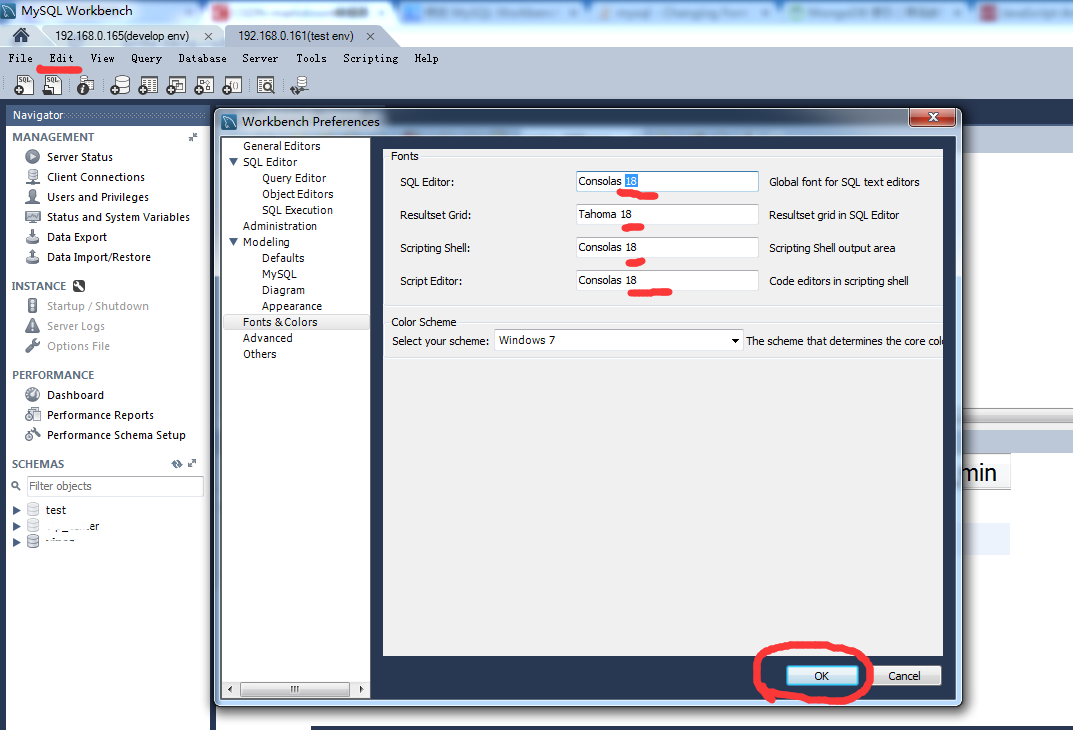Select Appearance under Modeling
The image size is (1073, 730).
pyautogui.click(x=292, y=306)
